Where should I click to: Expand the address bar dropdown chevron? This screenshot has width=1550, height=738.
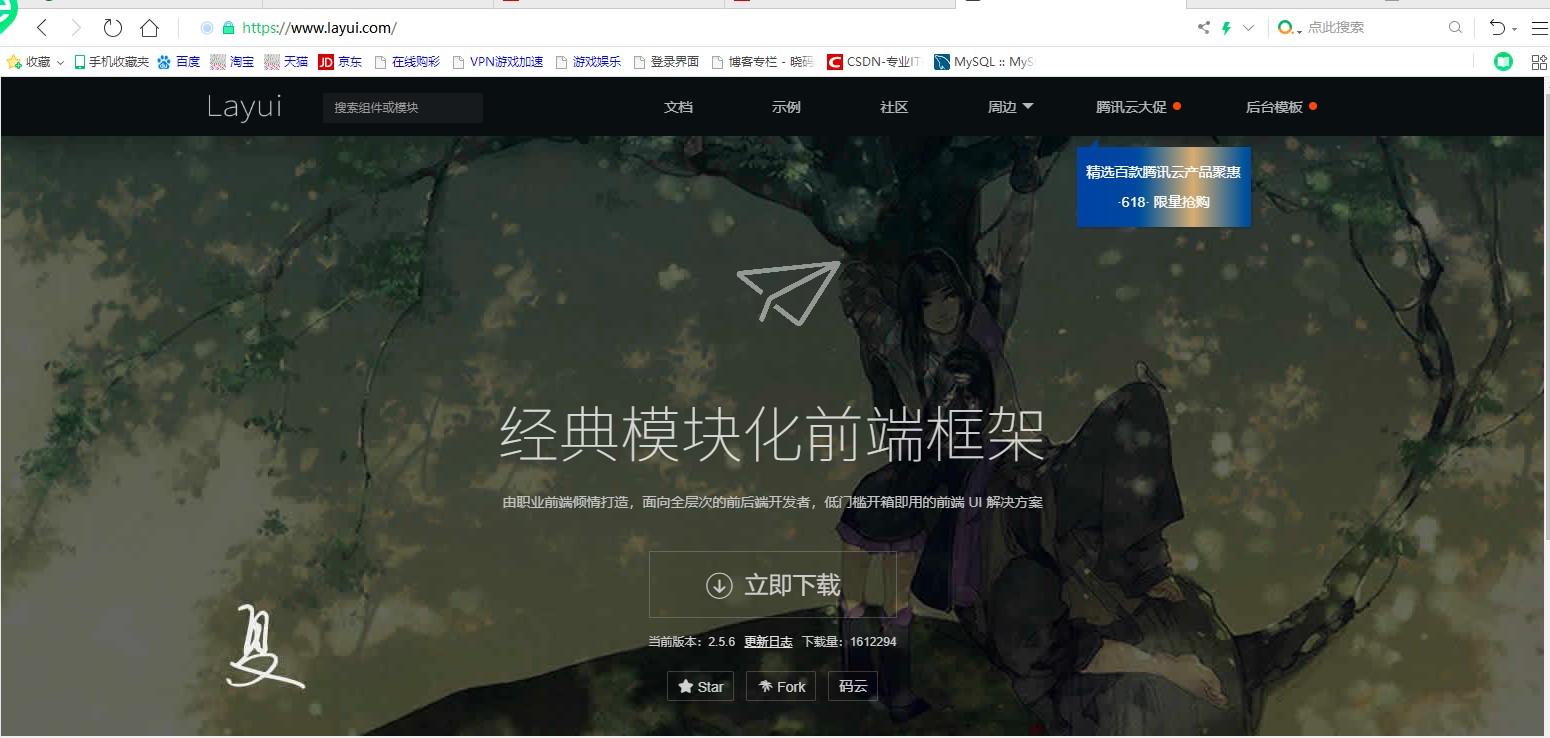[1248, 28]
